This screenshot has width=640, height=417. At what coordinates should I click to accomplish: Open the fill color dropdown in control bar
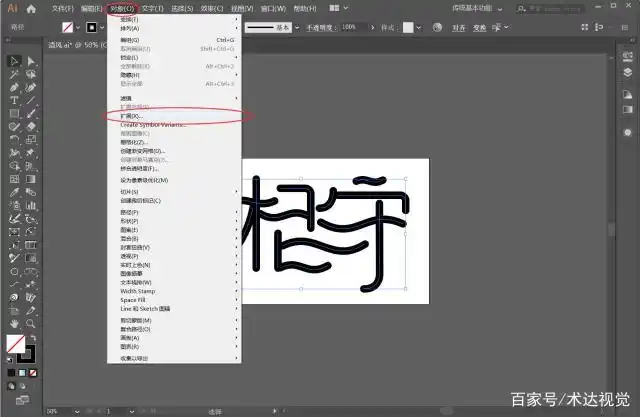[77, 28]
